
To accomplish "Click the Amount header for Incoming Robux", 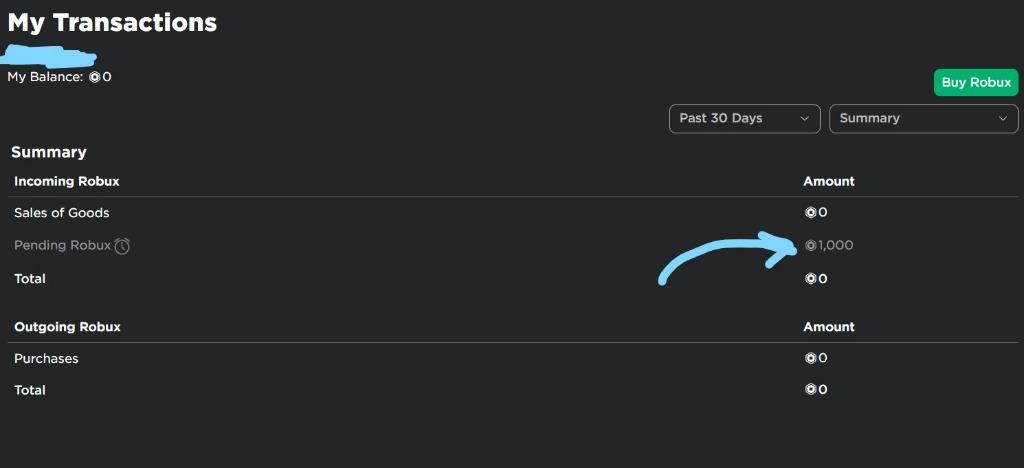I will point(829,181).
